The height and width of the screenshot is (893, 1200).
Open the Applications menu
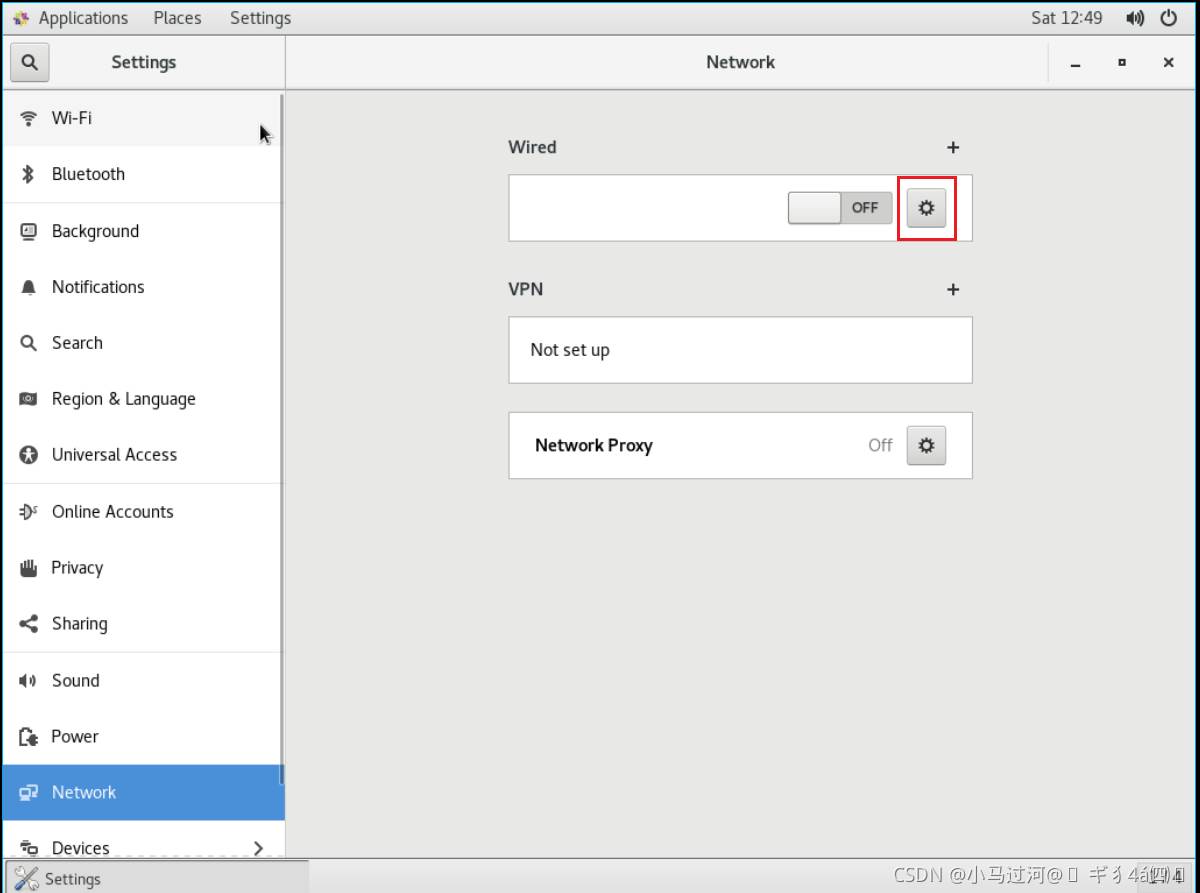click(x=82, y=18)
